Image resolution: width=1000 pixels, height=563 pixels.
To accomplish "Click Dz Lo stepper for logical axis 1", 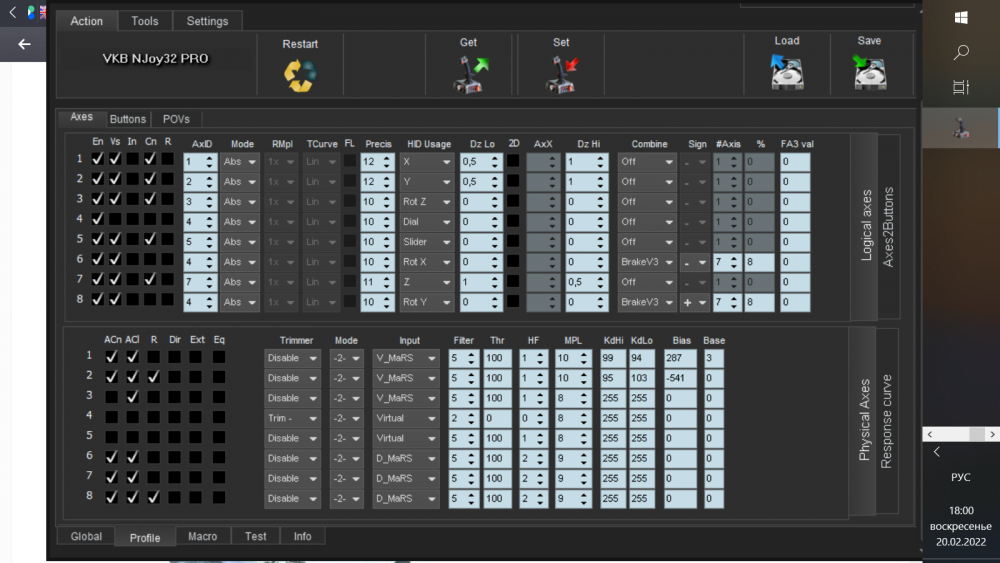I will (495, 162).
